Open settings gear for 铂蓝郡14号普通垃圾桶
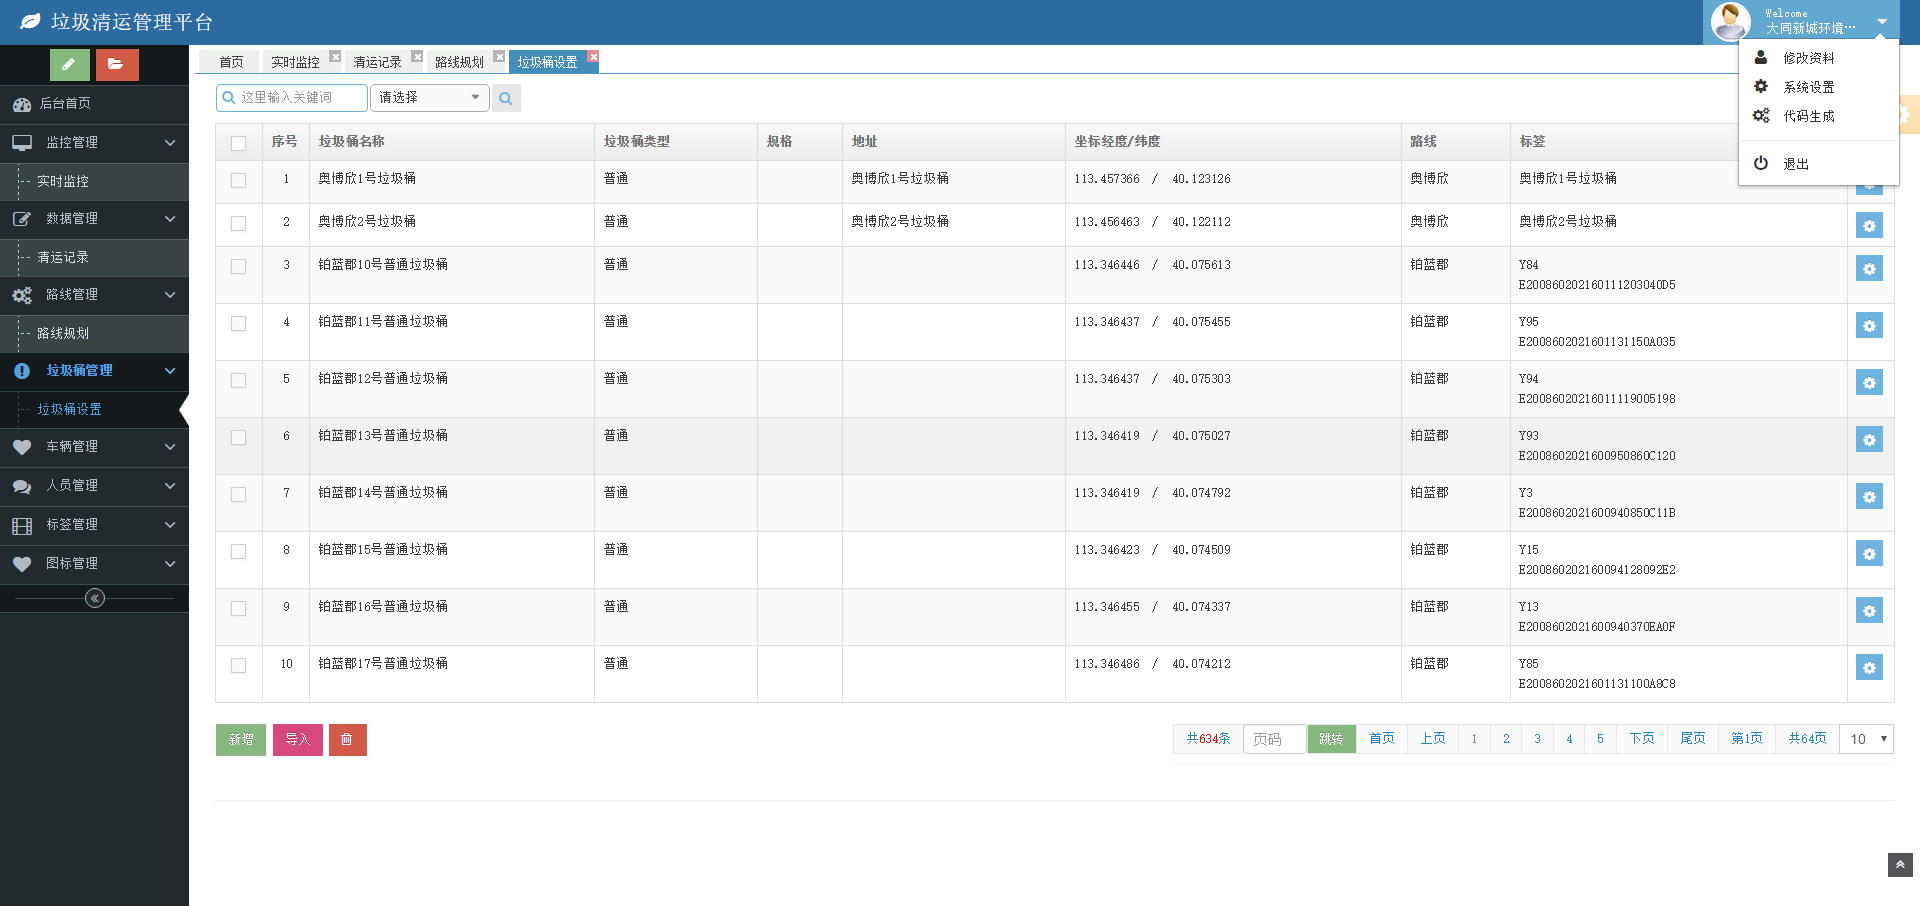This screenshot has height=906, width=1920. (1869, 496)
